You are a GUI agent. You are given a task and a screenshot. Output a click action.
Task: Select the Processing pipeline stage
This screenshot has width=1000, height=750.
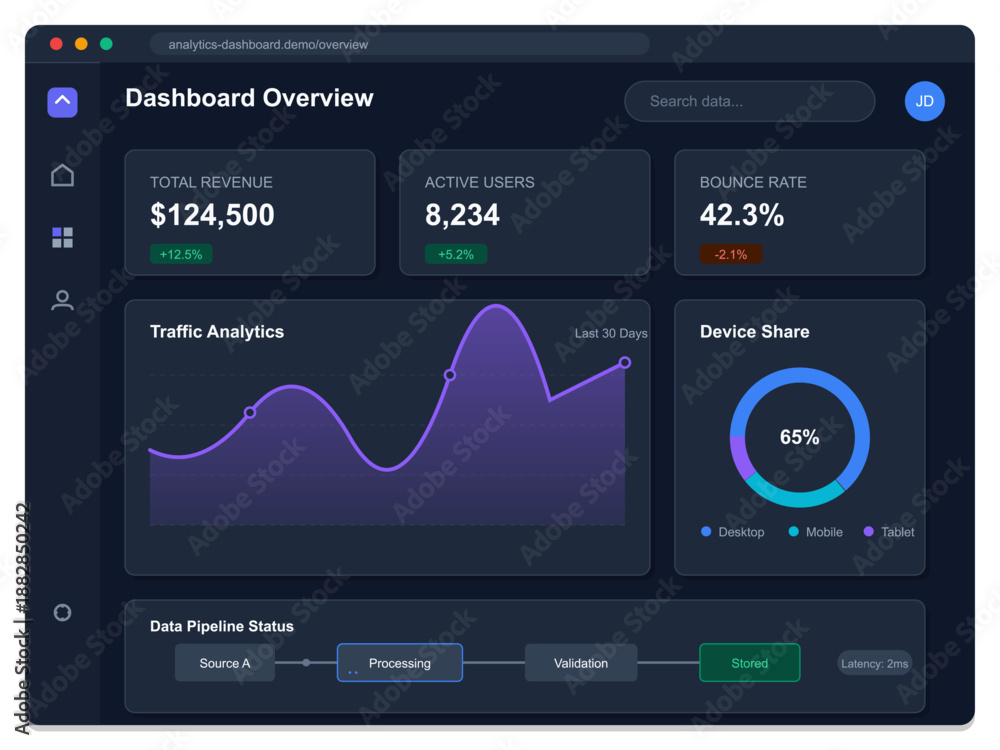(x=400, y=663)
